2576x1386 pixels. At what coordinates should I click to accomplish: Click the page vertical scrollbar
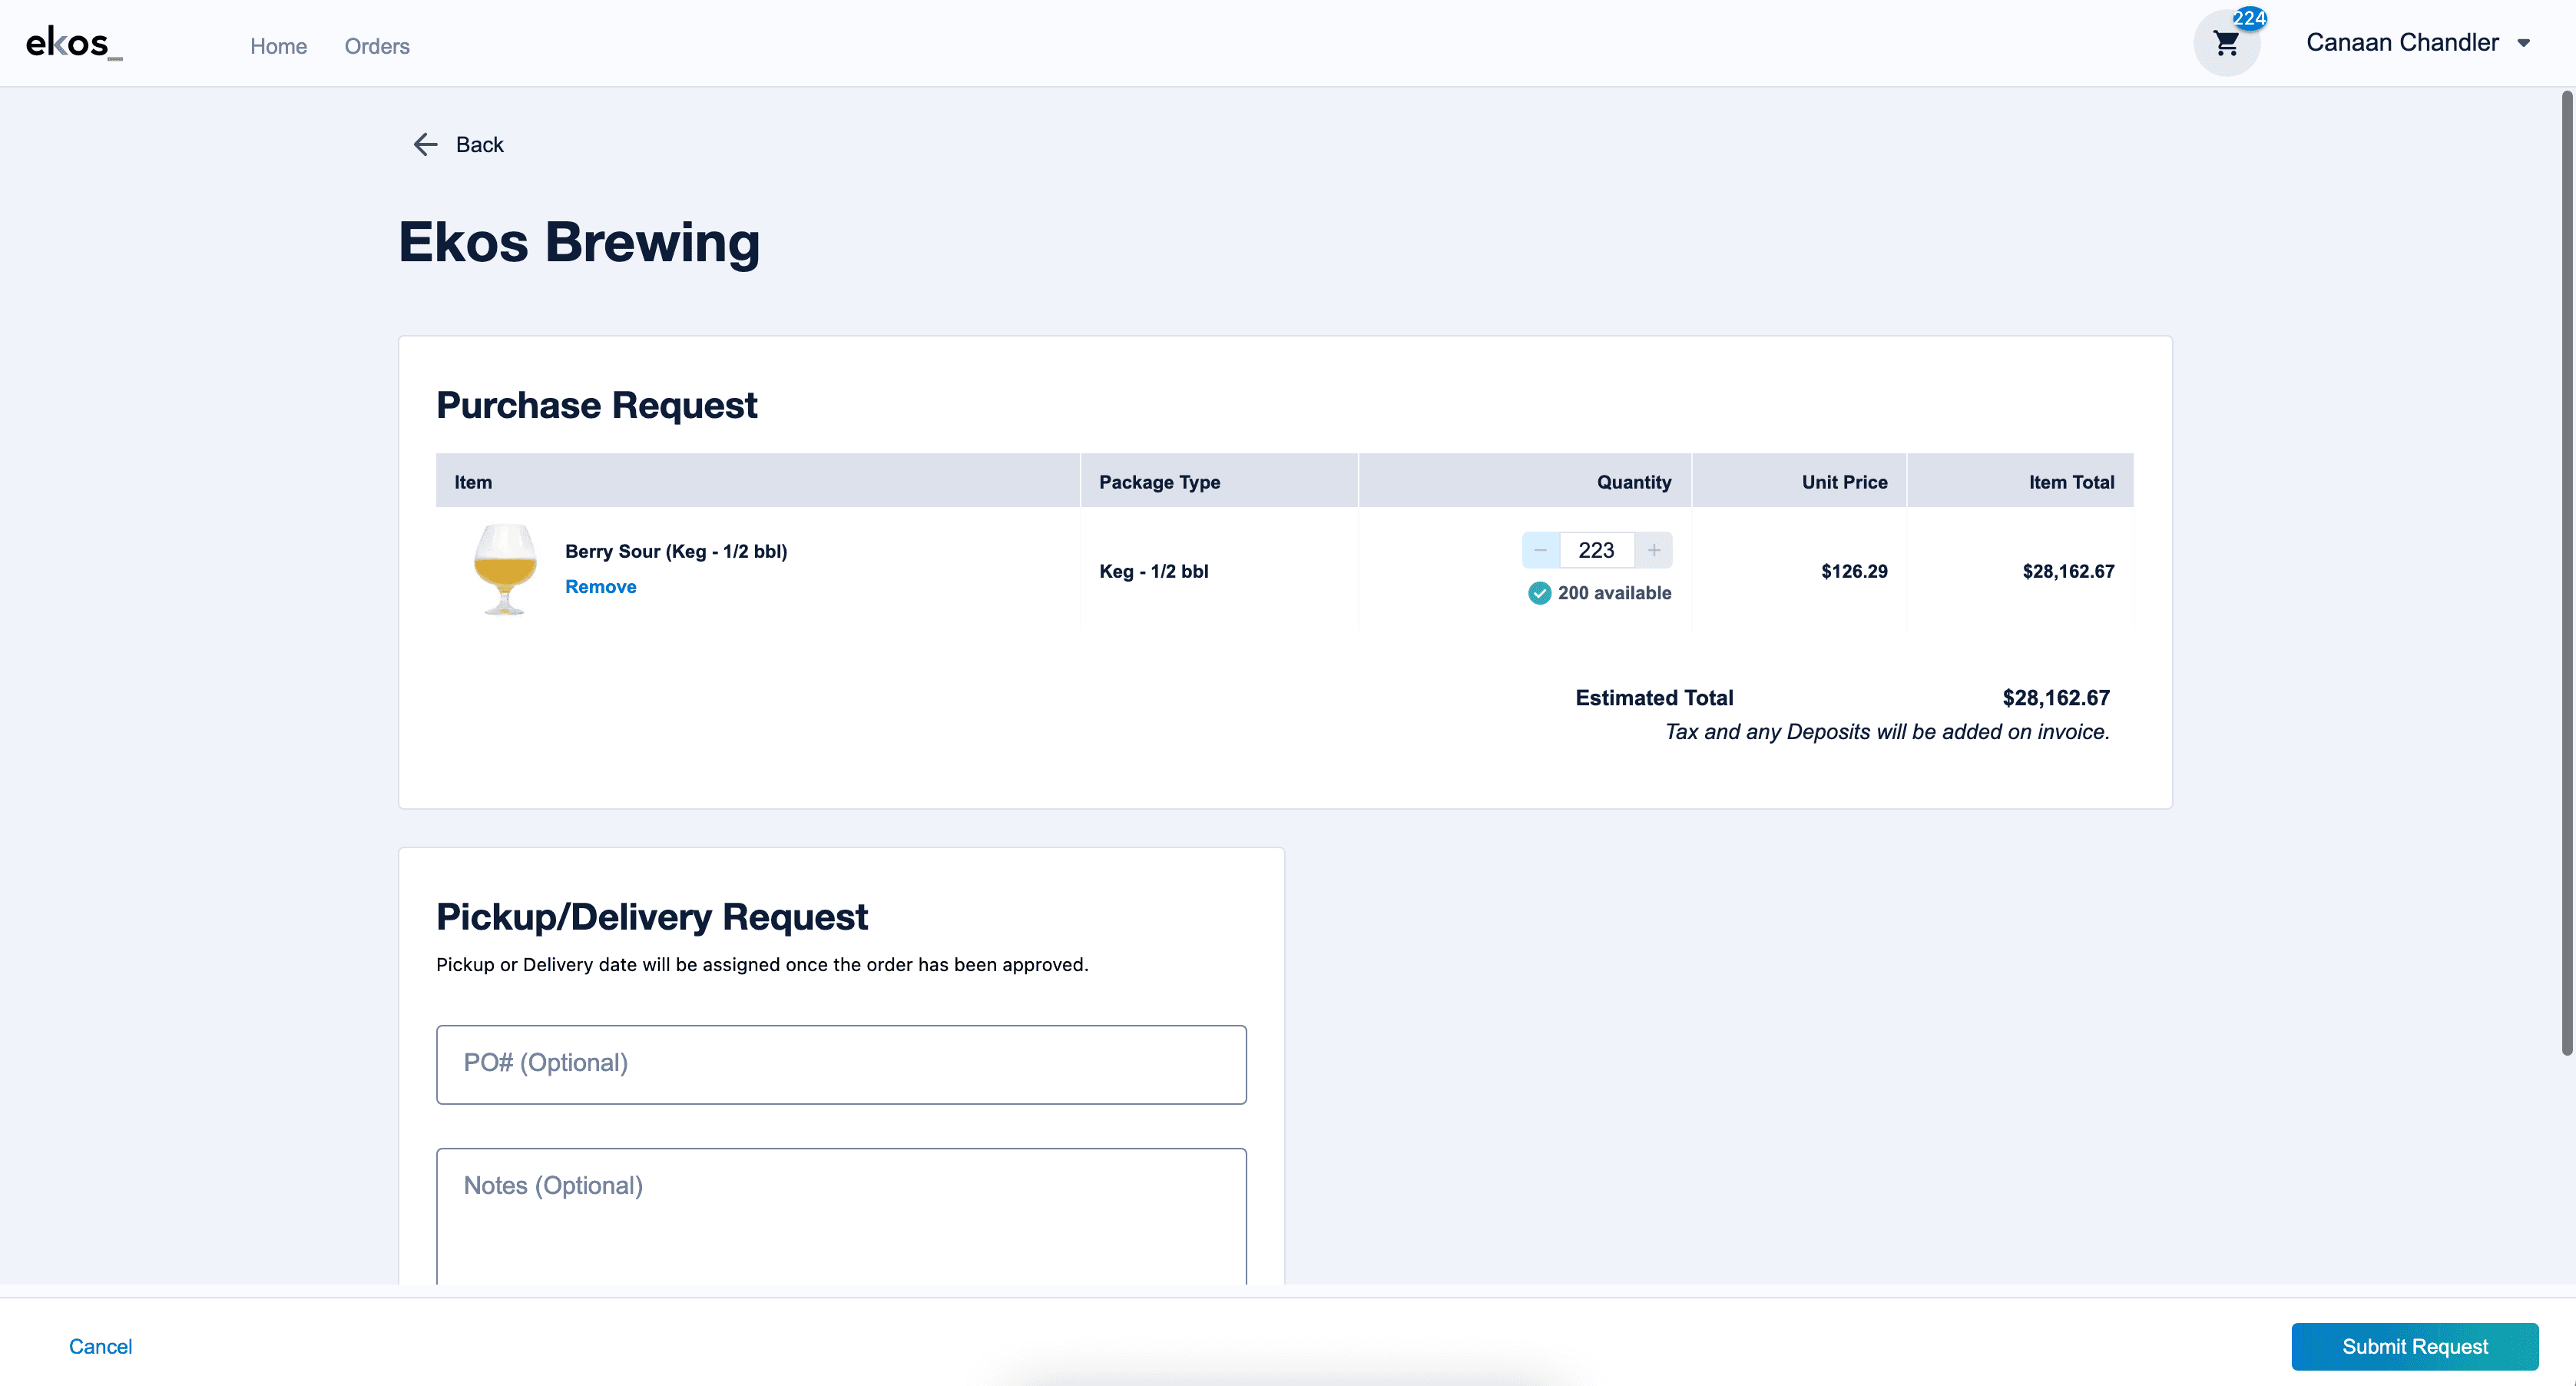tap(2566, 572)
